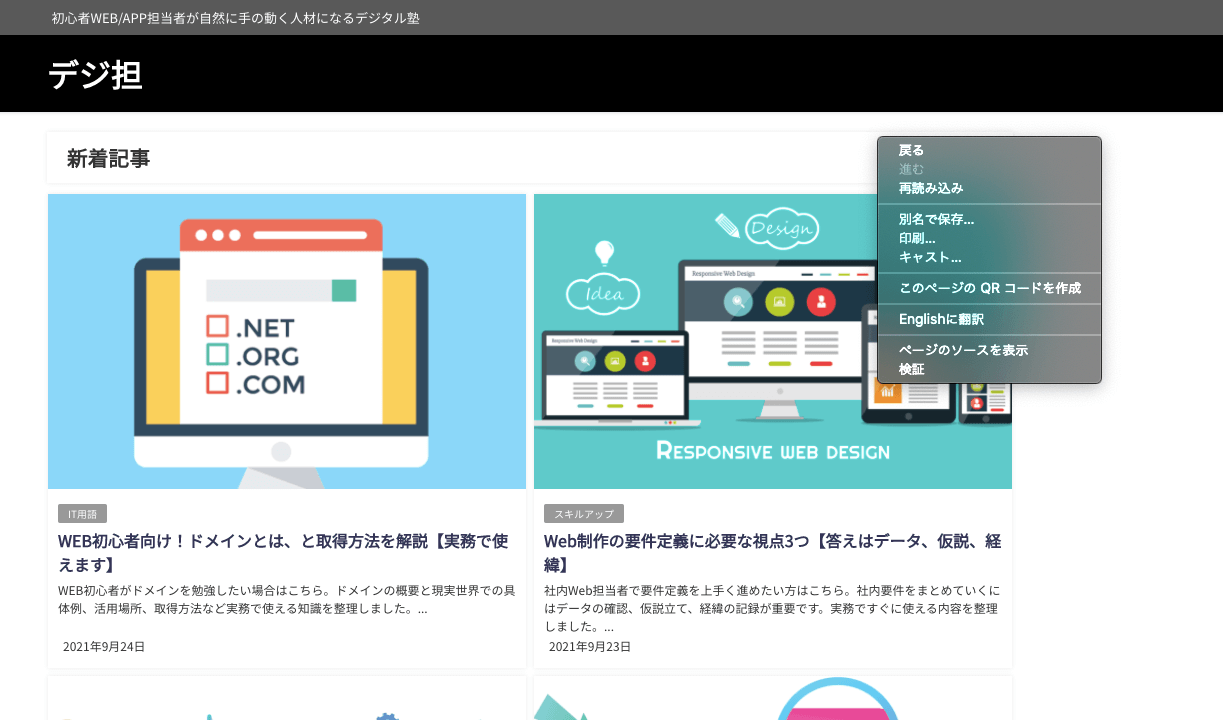Open the domain article thumbnail with .NET .ORG .COM
The height and width of the screenshot is (720, 1223).
tap(287, 341)
